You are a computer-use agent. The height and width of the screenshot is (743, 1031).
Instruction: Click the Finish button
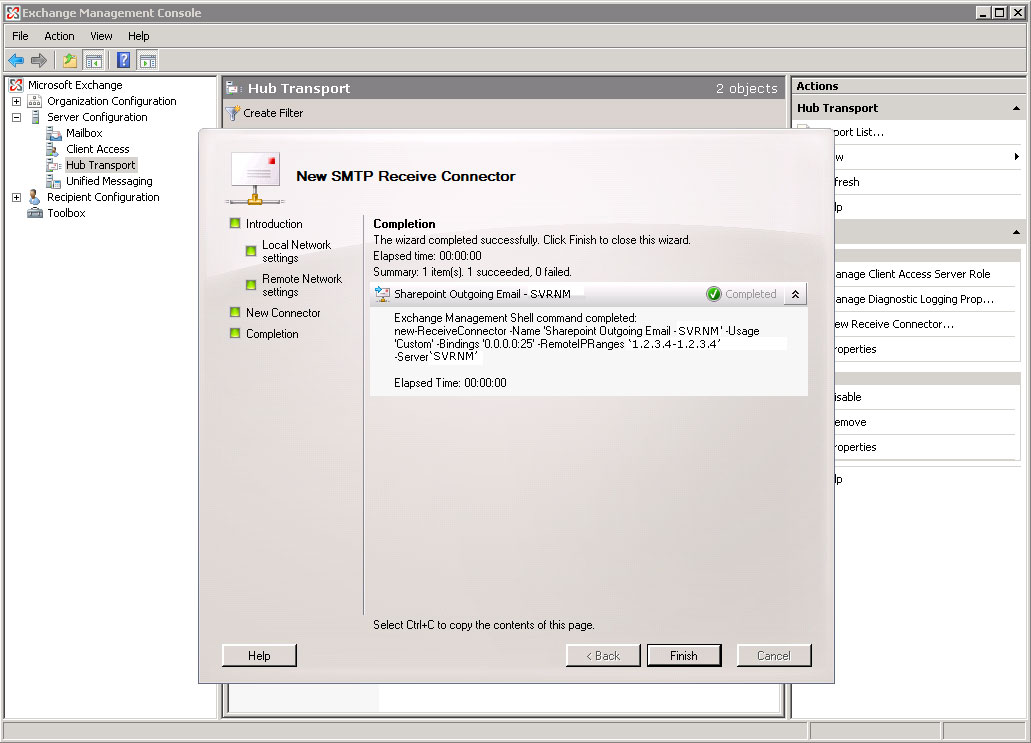[x=684, y=656]
